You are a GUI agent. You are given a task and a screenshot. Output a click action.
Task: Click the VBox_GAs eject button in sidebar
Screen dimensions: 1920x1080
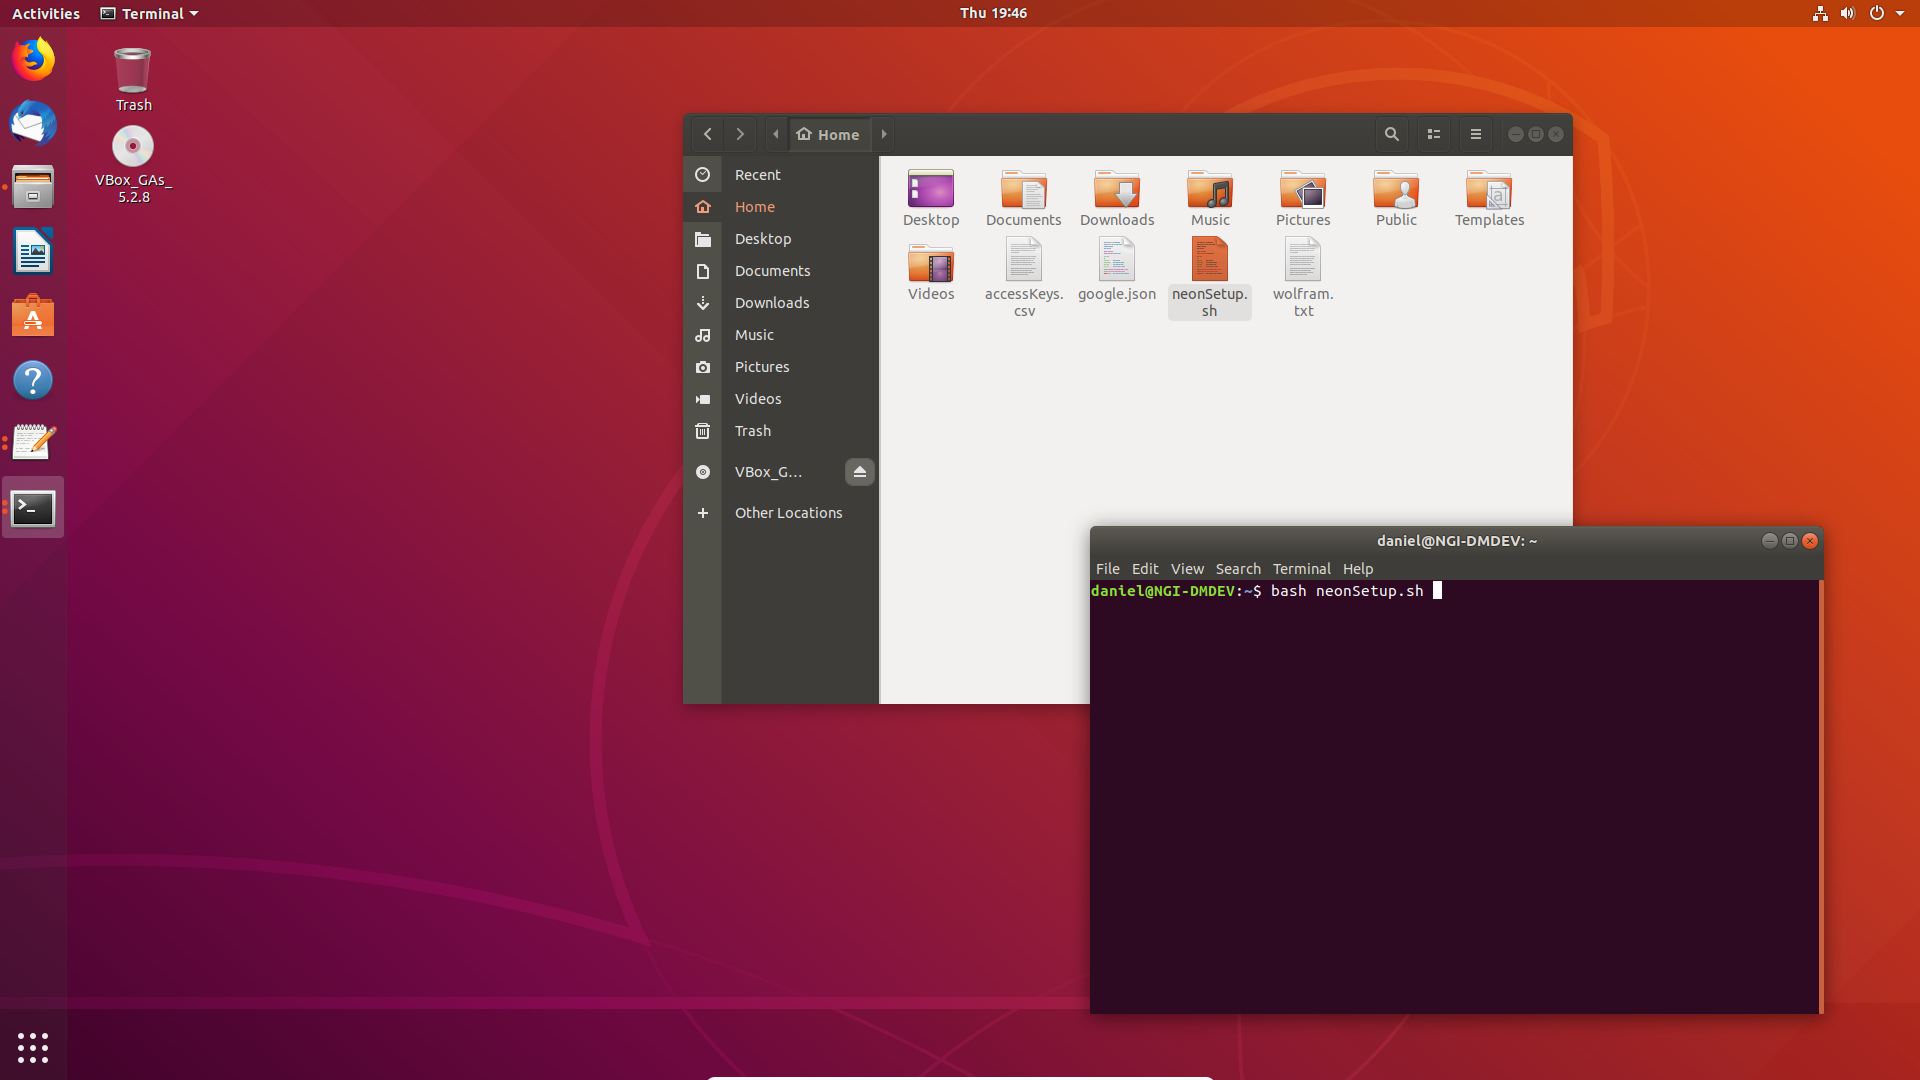pos(860,472)
